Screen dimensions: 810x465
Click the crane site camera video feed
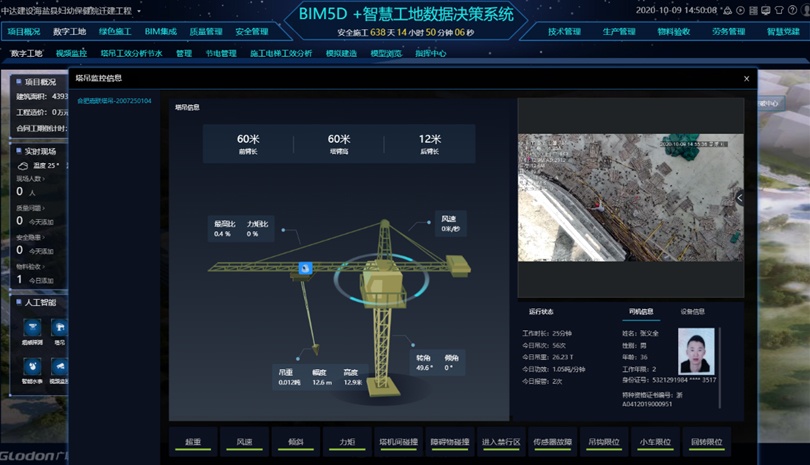coord(628,197)
